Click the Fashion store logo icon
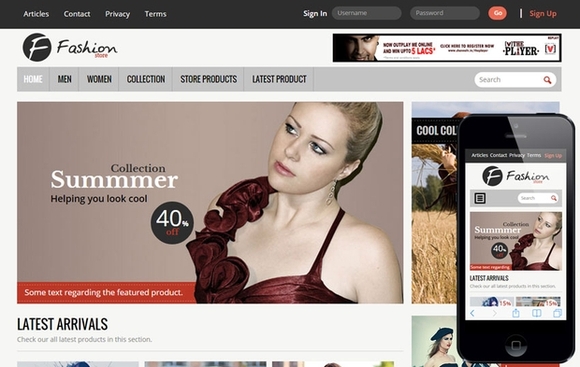The height and width of the screenshot is (367, 580). point(37,47)
